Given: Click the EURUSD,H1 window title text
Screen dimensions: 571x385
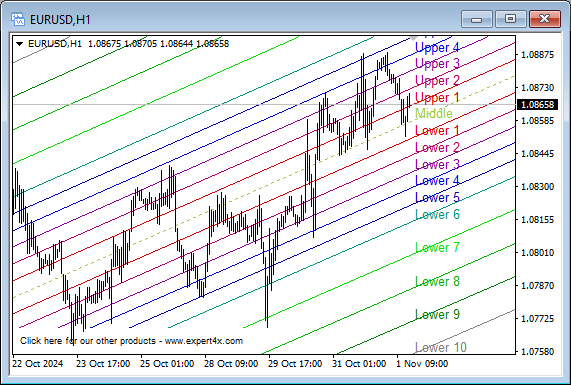Looking at the screenshot, I should (x=60, y=20).
